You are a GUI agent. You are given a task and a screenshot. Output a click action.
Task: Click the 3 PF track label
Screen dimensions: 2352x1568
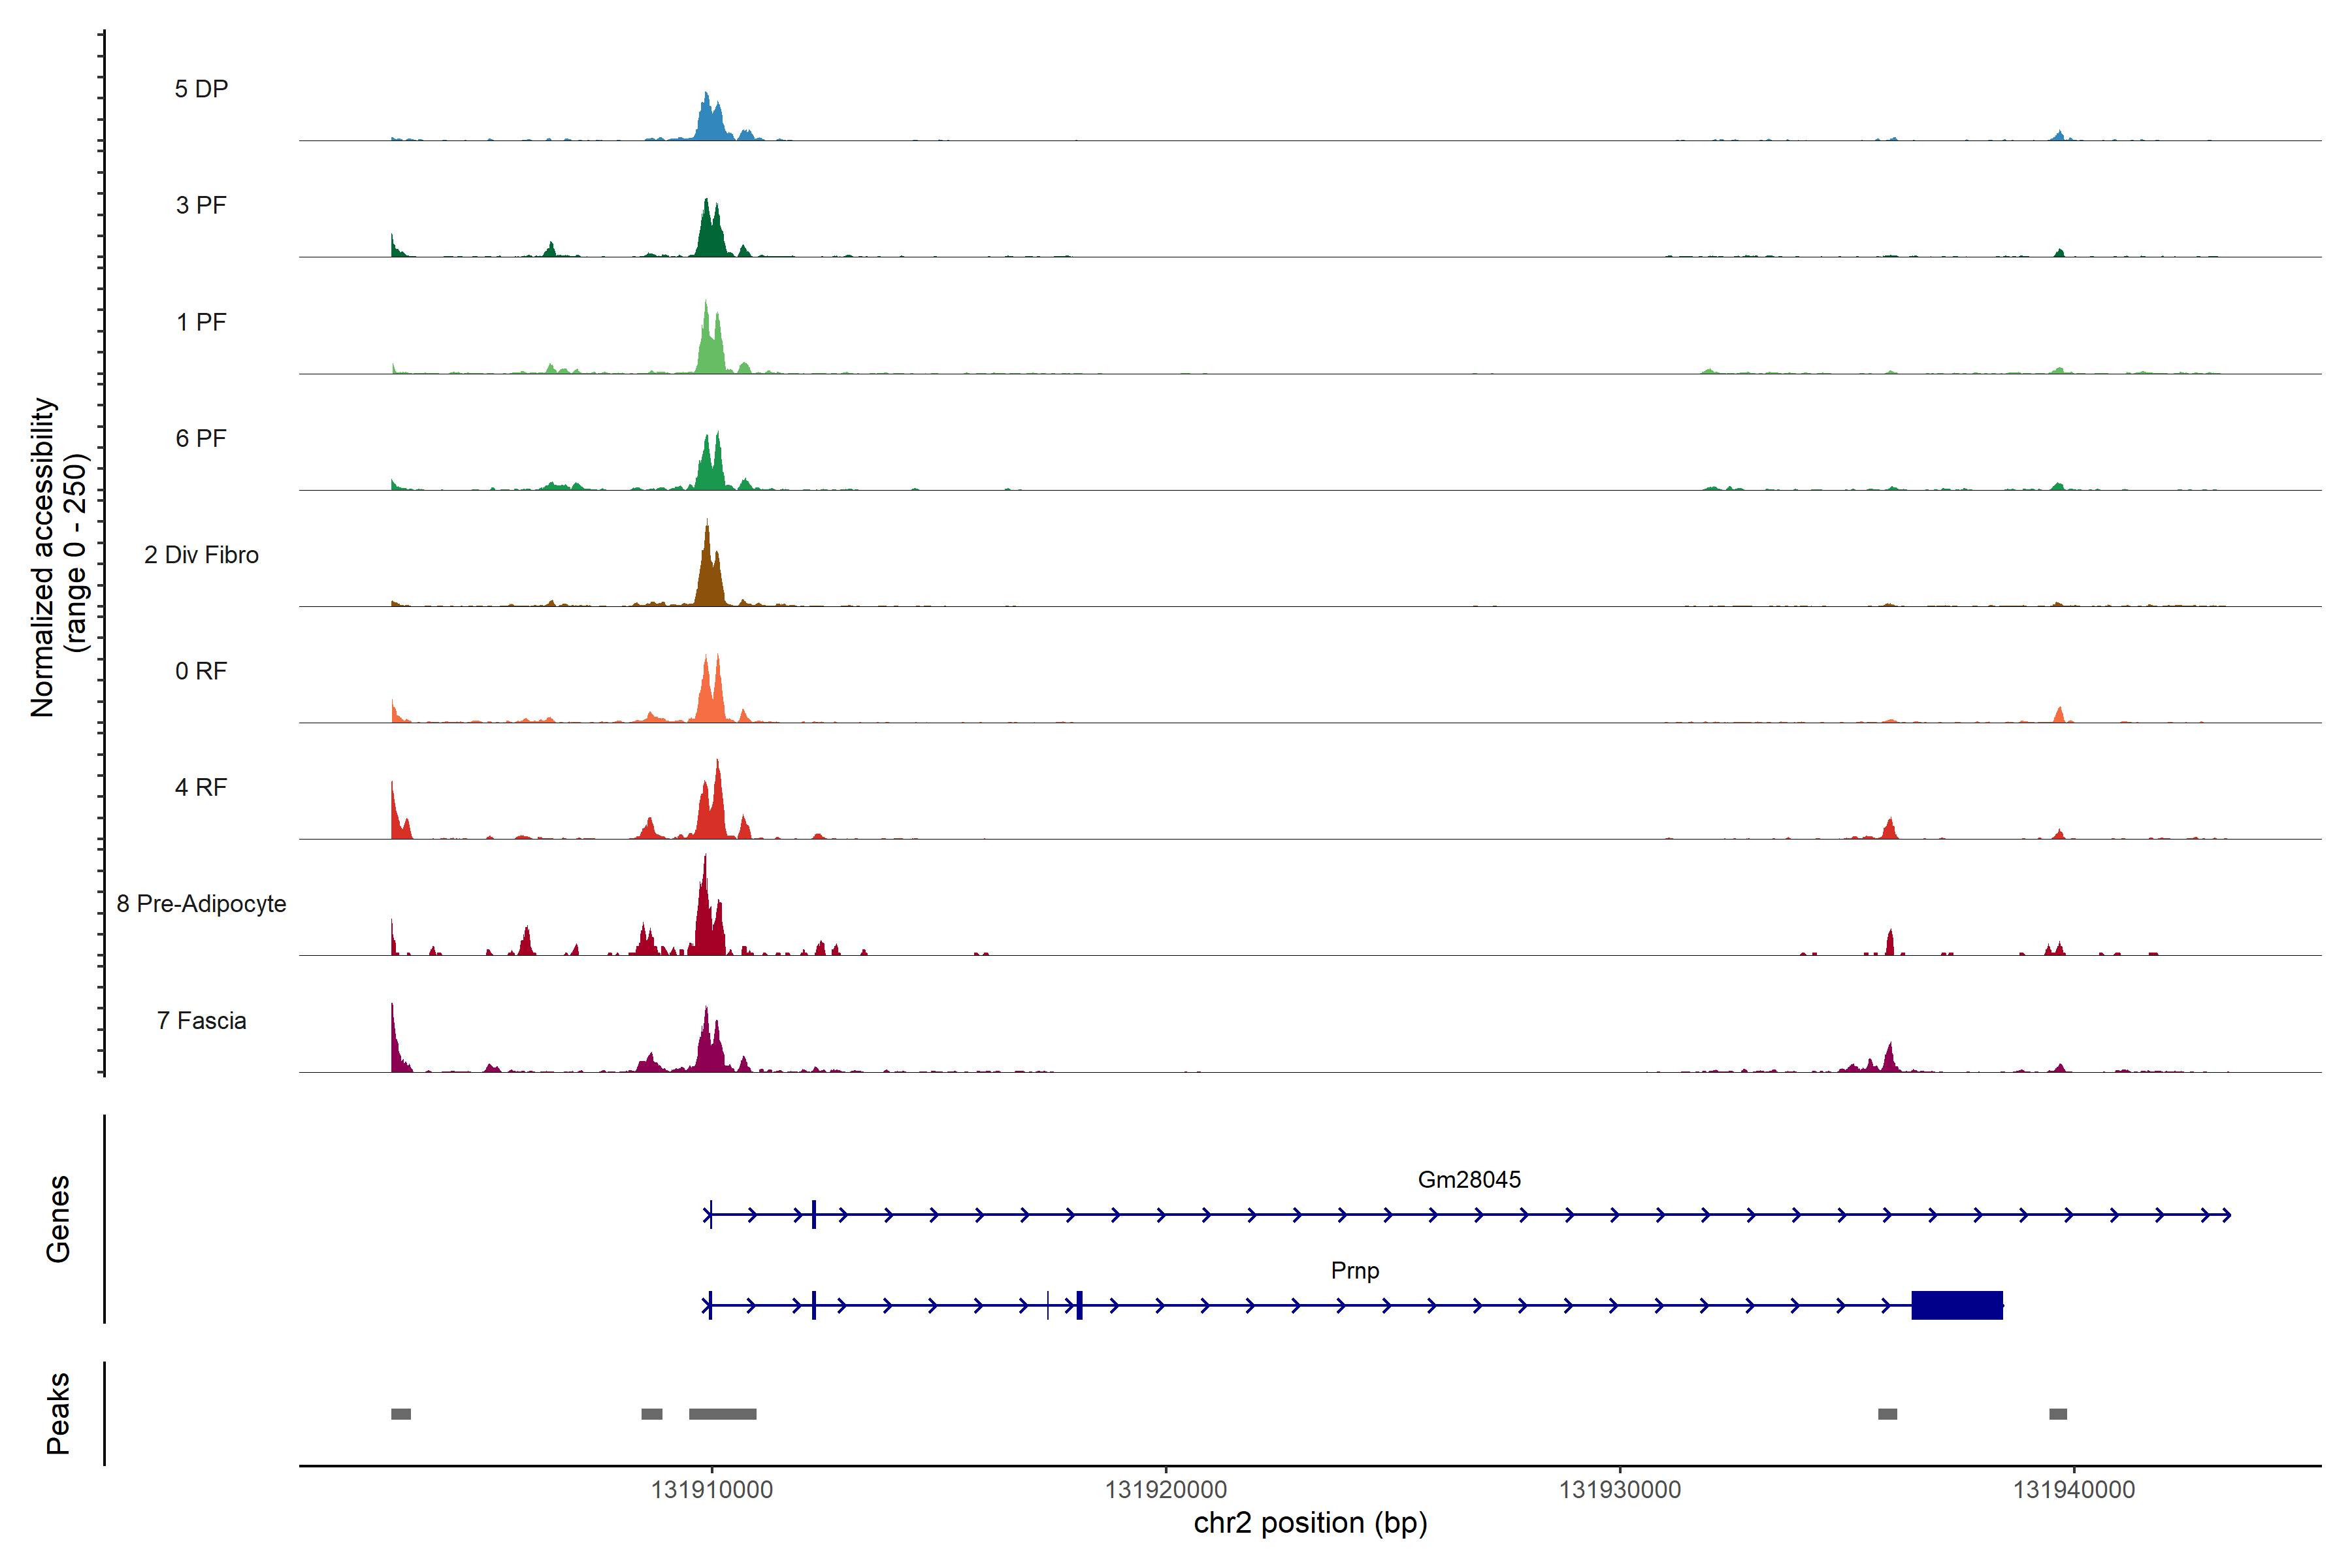201,205
